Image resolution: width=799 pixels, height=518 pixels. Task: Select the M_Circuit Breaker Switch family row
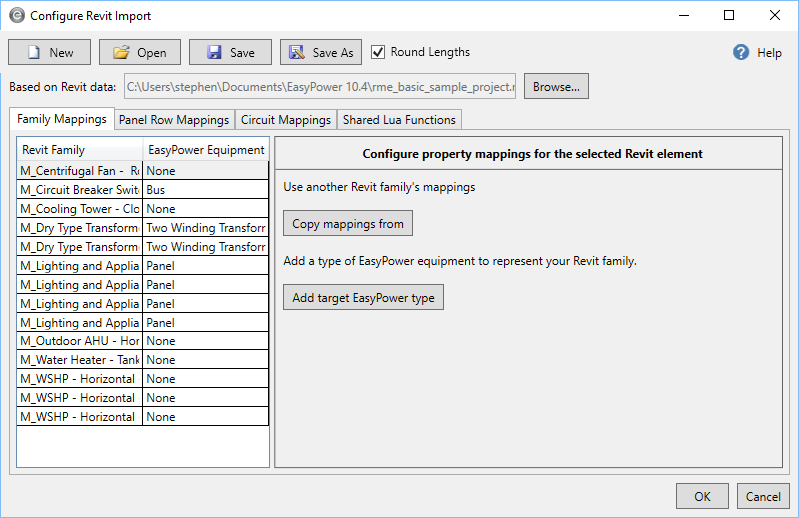coord(80,190)
